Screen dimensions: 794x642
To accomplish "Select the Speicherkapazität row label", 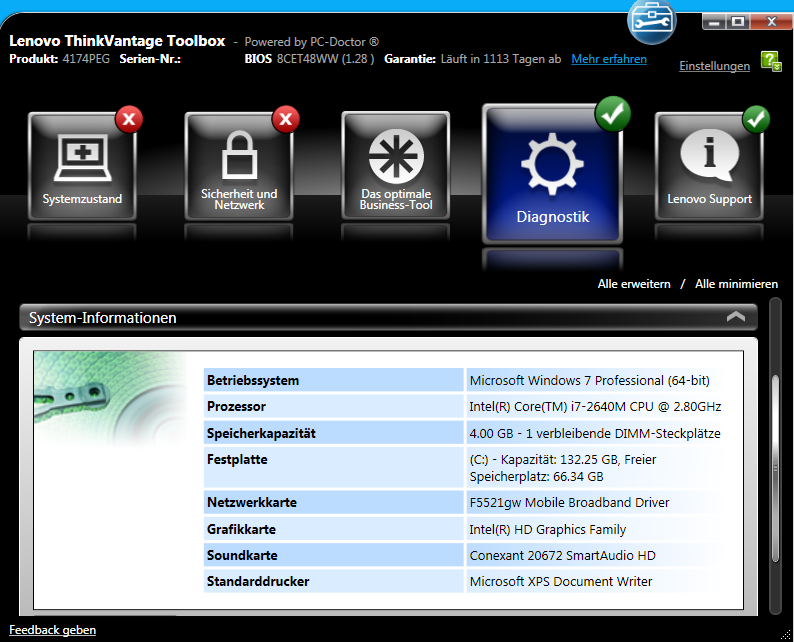I will [261, 433].
